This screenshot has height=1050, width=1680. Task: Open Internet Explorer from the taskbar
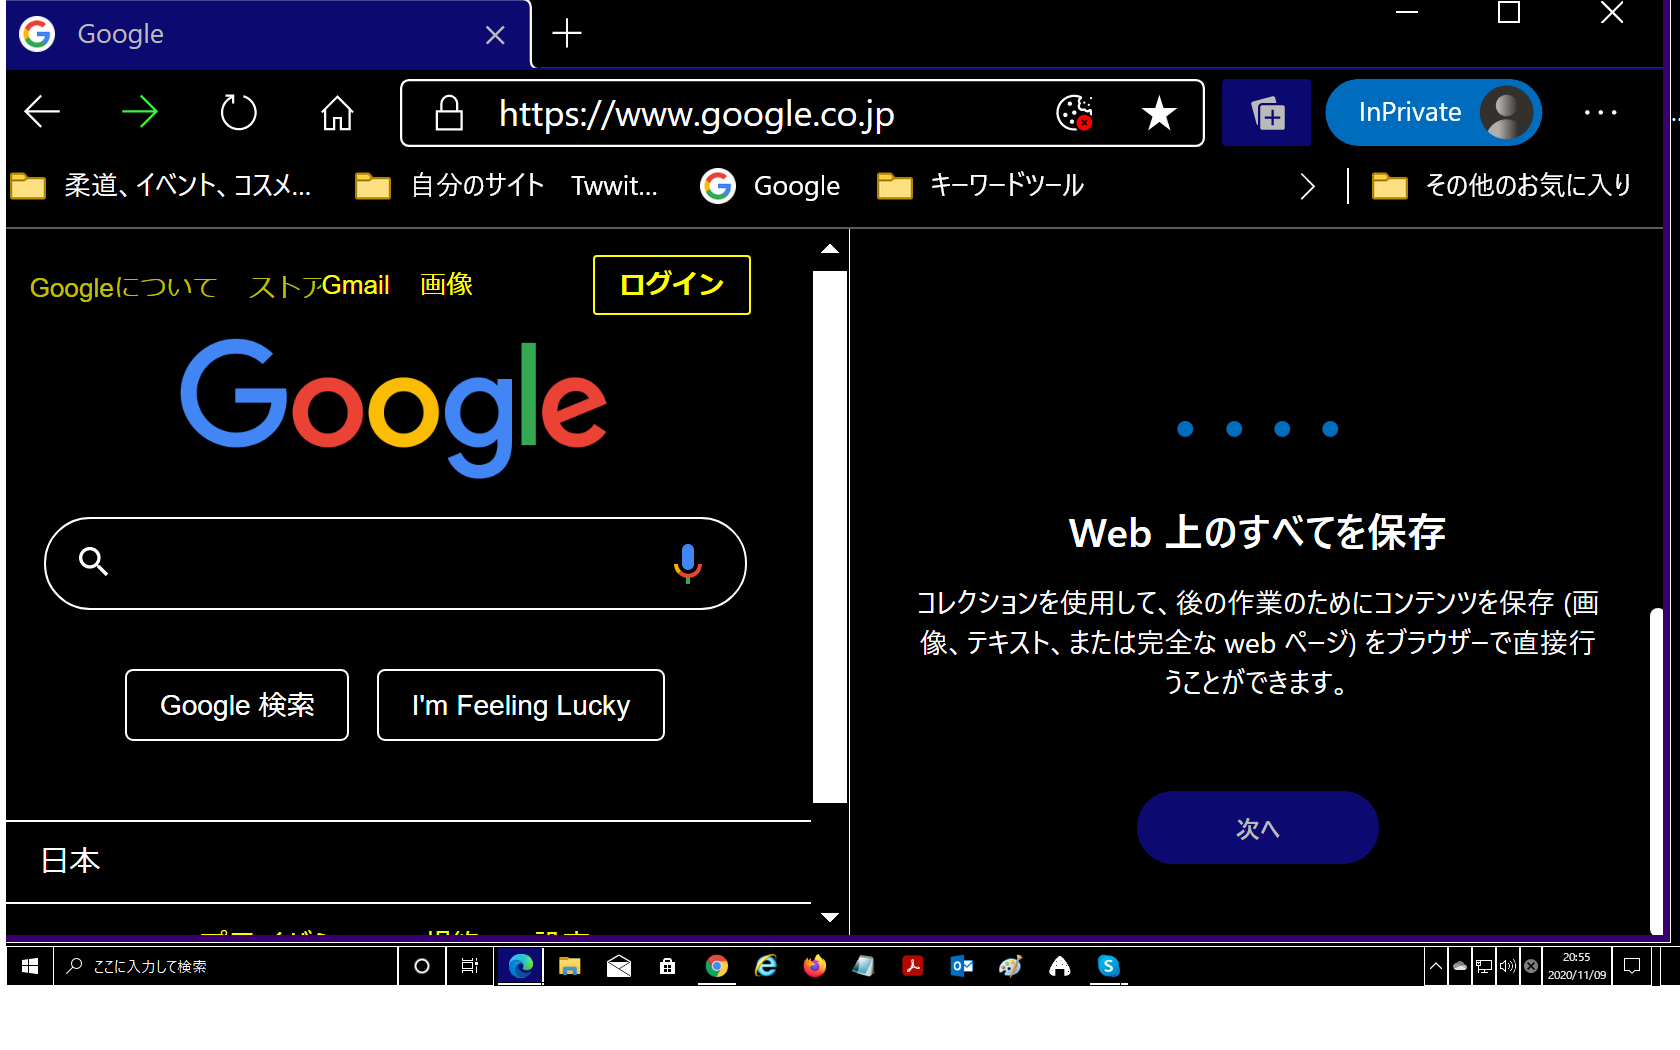pos(765,966)
